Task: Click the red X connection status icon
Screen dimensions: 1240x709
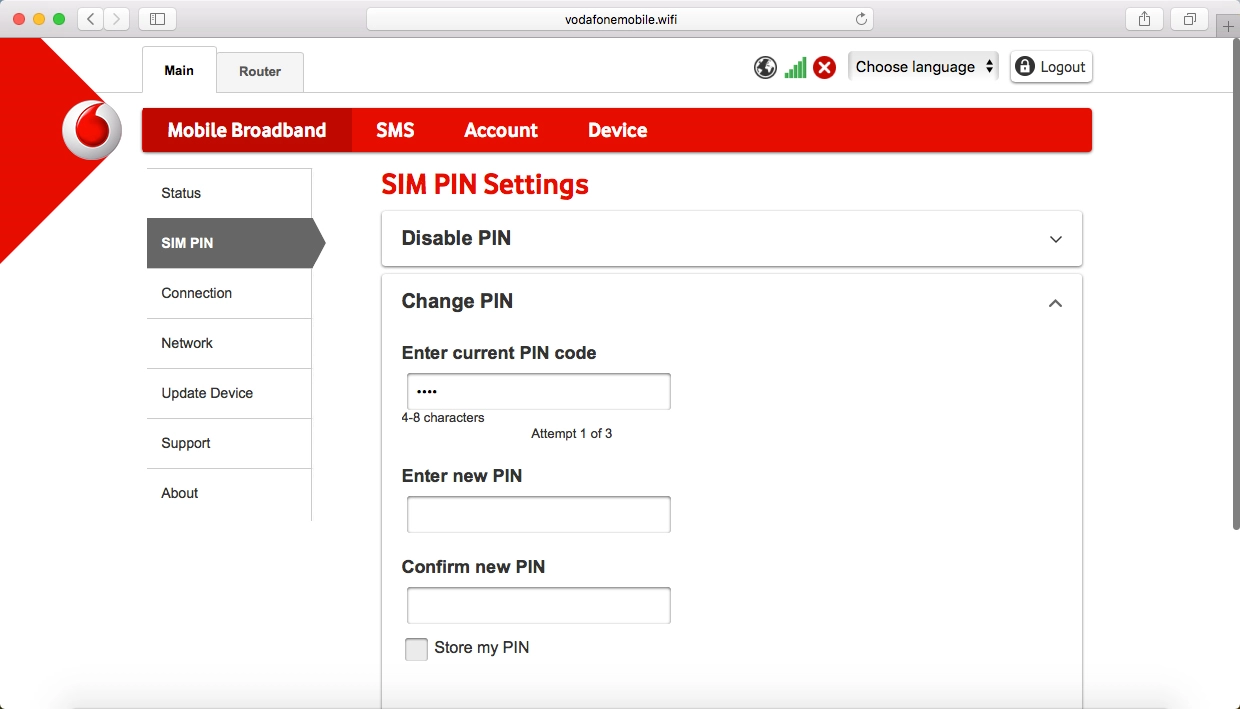Action: coord(824,68)
